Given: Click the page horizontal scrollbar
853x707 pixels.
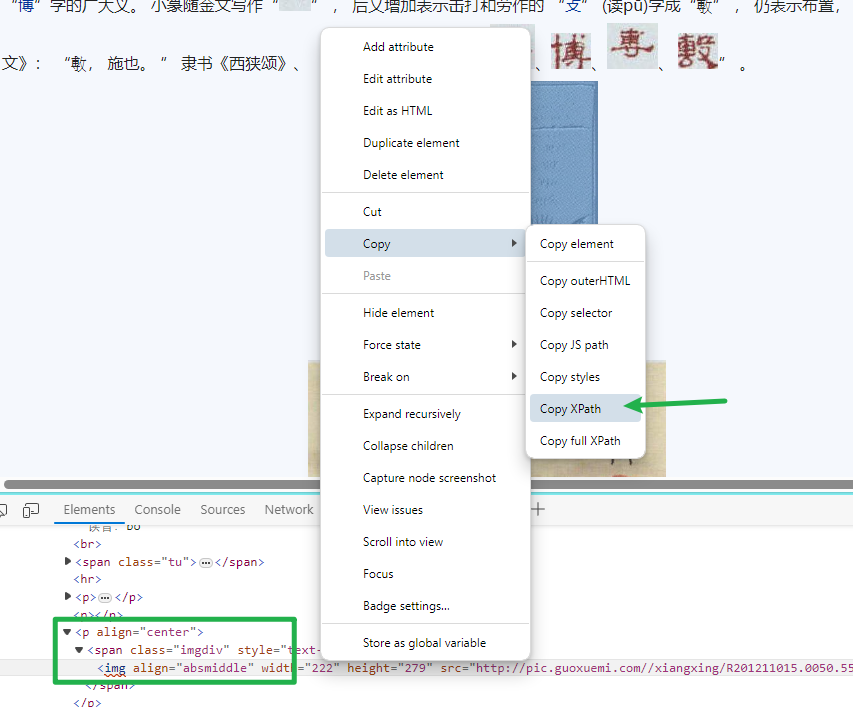Looking at the screenshot, I should (426, 484).
